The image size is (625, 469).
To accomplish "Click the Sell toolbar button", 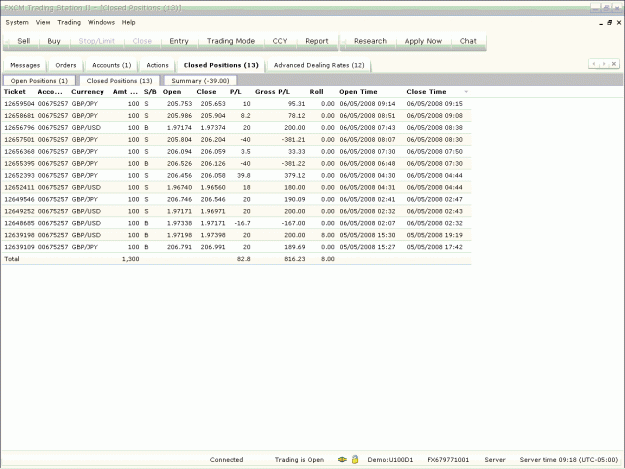I will point(24,41).
